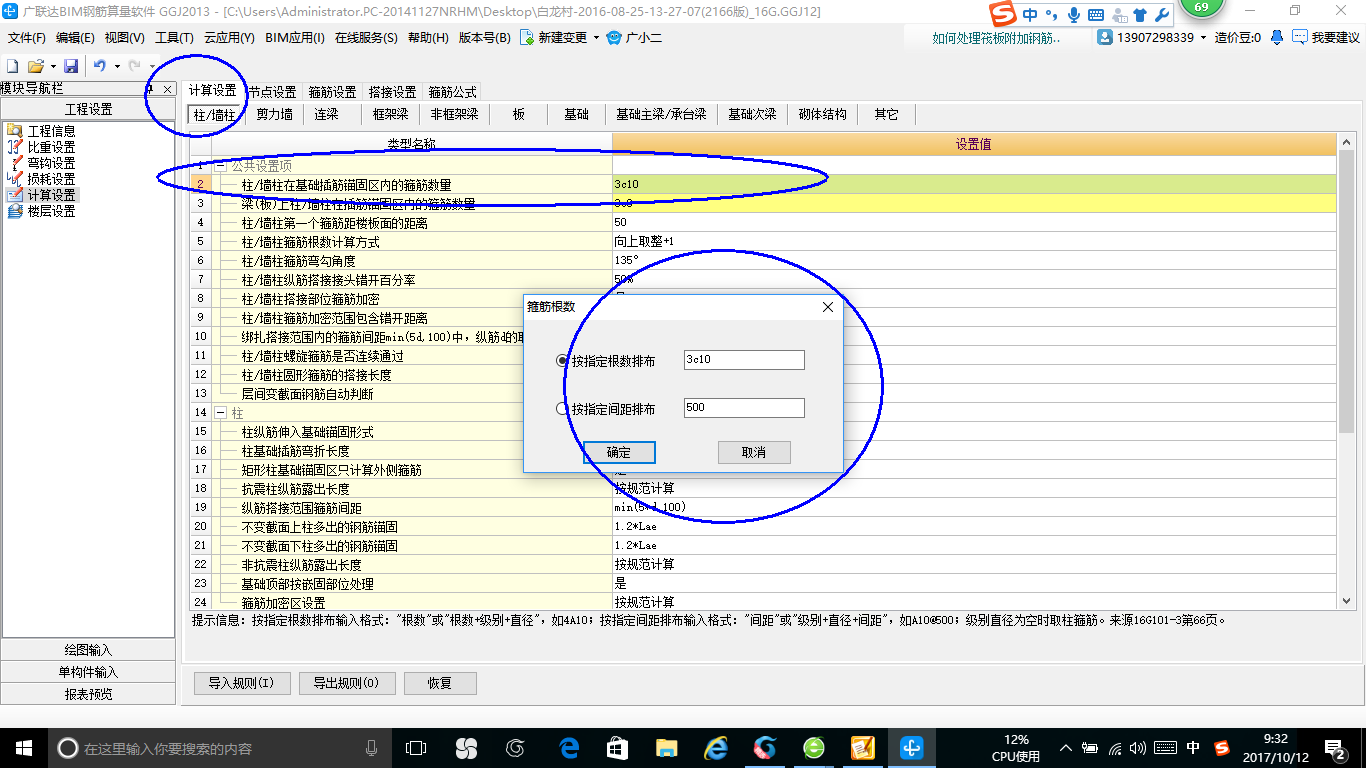The image size is (1366, 768).
Task: Open the 绘图输入 navigation section
Action: pyautogui.click(x=88, y=650)
